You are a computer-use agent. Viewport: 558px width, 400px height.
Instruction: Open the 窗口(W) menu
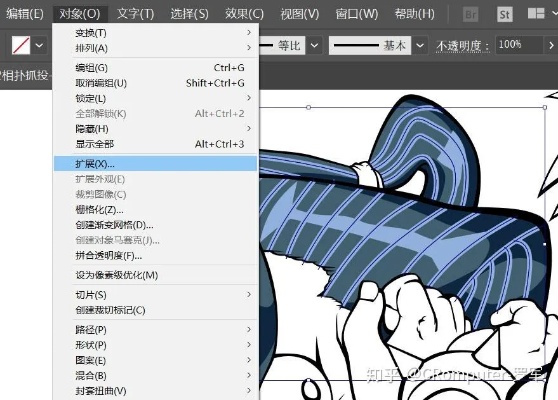click(357, 14)
